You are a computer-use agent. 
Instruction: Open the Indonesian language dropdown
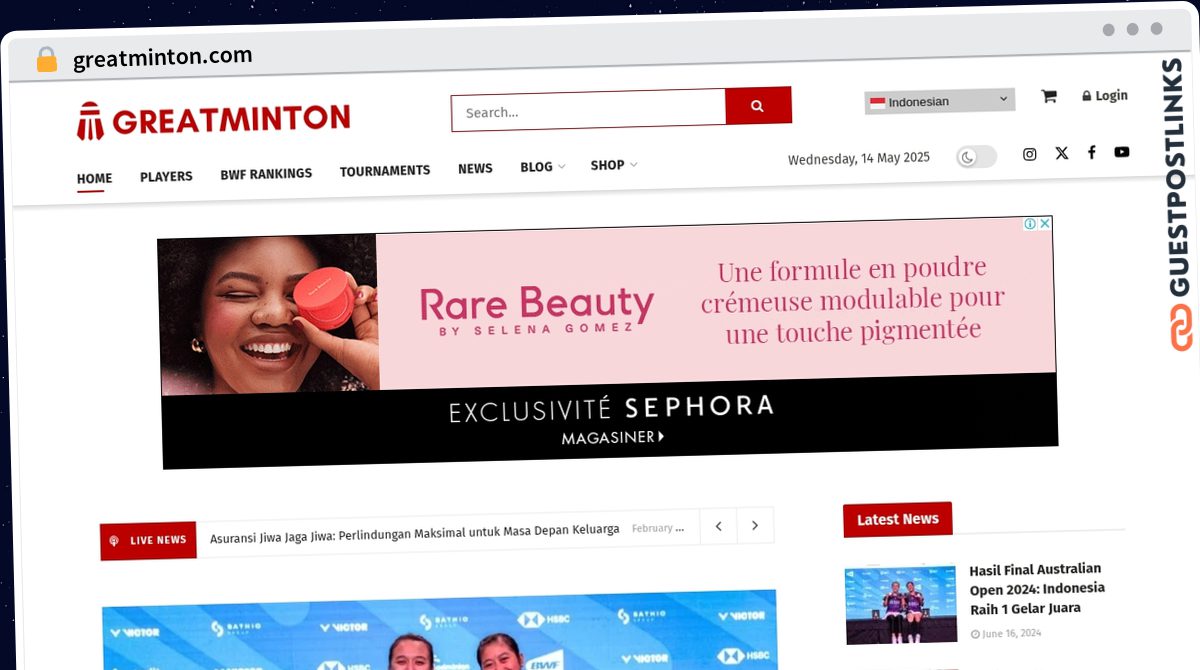coord(939,100)
